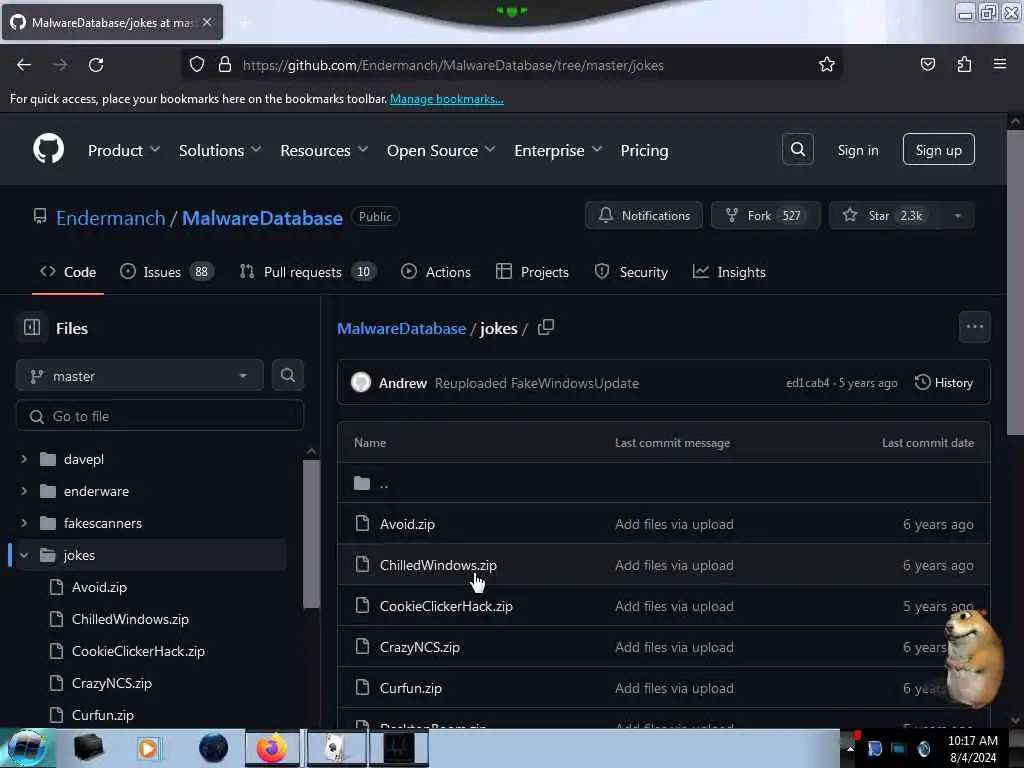Screen dimensions: 1024x768
Task: Open ChilledWindows.zip in file list
Action: tap(438, 565)
